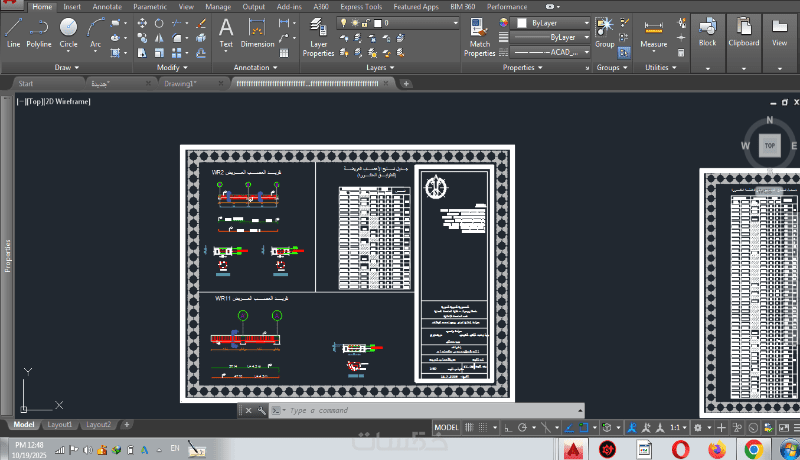
Task: Switch to Layout1 tab
Action: point(60,424)
